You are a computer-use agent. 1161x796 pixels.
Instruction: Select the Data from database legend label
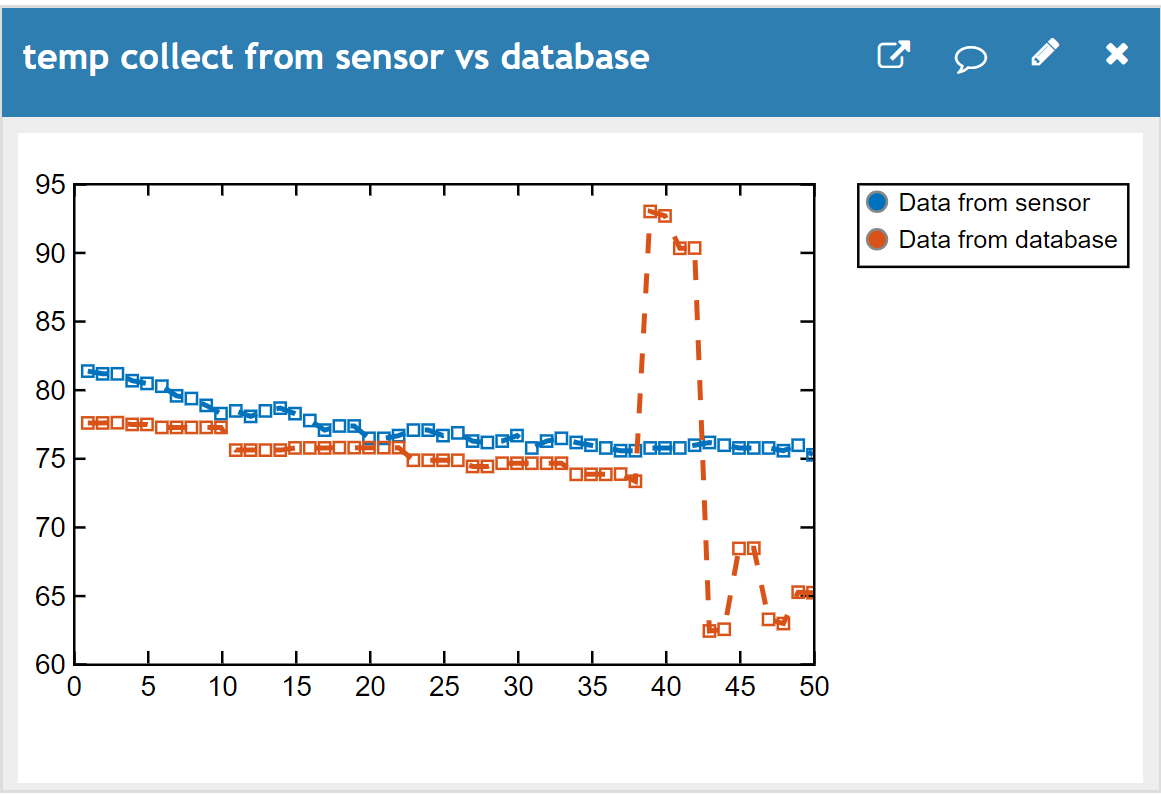[x=1008, y=240]
